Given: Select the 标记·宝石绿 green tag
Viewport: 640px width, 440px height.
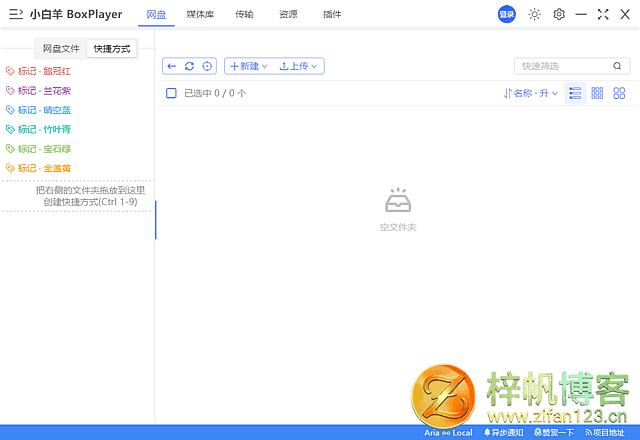Looking at the screenshot, I should click(x=38, y=149).
